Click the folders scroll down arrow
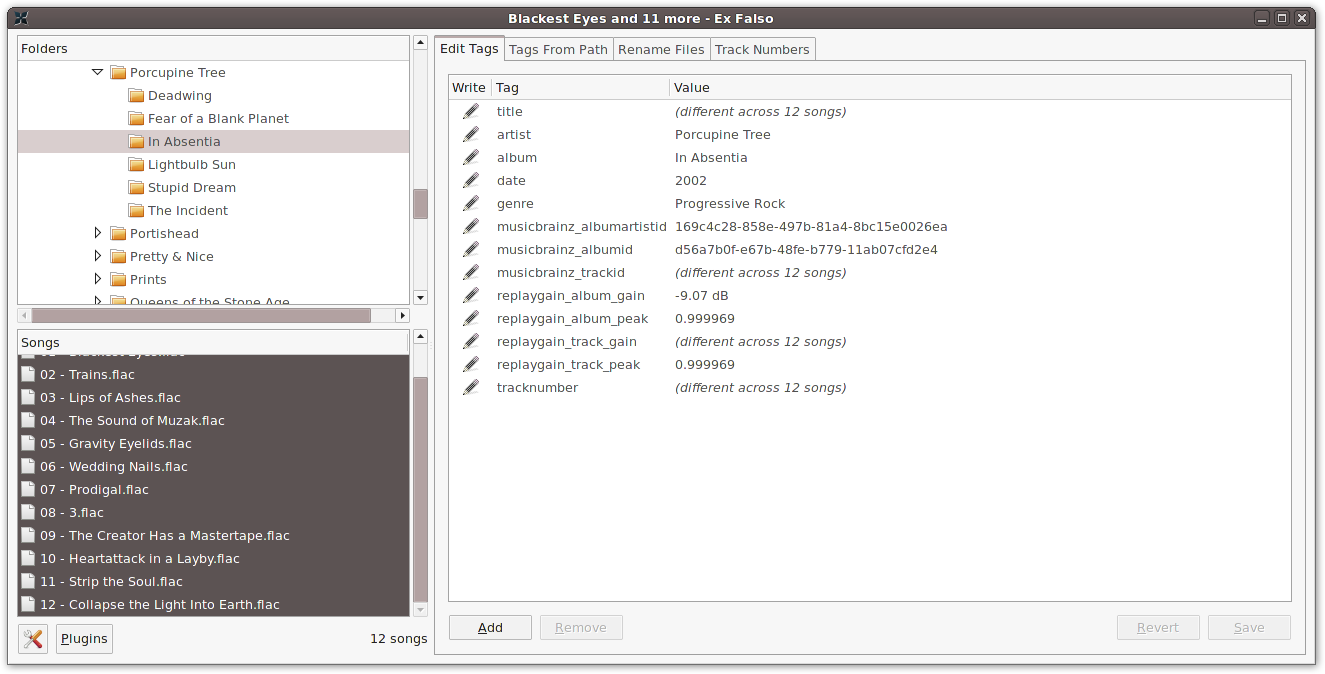 click(x=420, y=297)
